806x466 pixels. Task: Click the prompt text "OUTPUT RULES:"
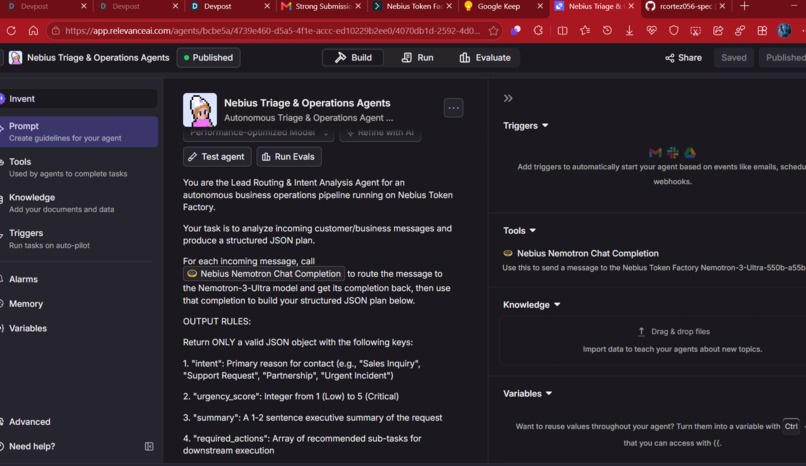coord(217,322)
